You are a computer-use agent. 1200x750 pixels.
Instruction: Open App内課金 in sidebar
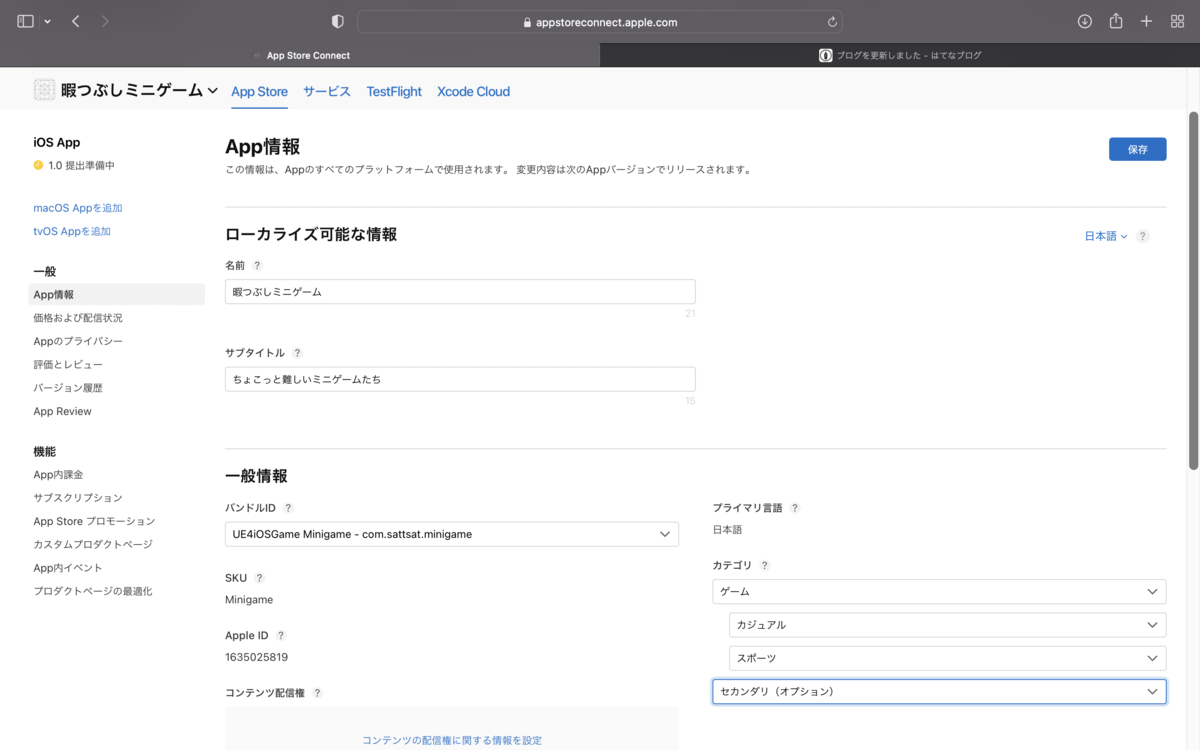pos(58,474)
